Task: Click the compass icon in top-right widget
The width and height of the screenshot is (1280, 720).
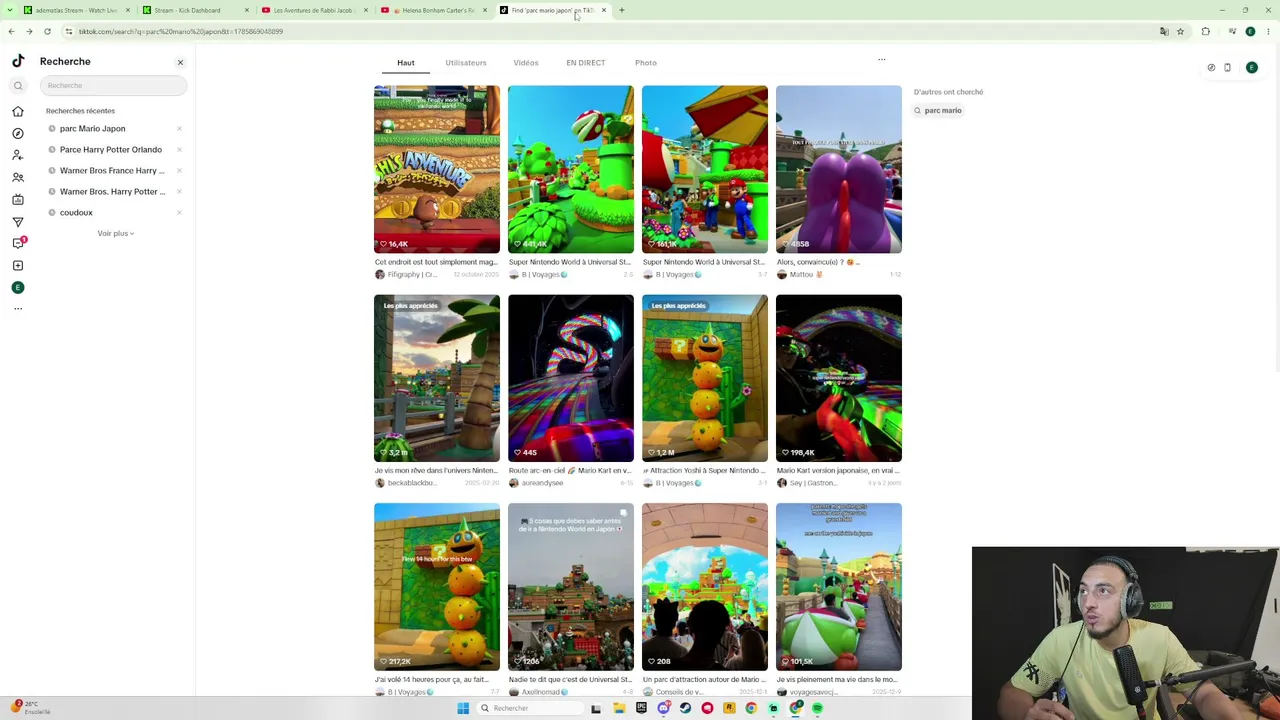Action: 1211,68
